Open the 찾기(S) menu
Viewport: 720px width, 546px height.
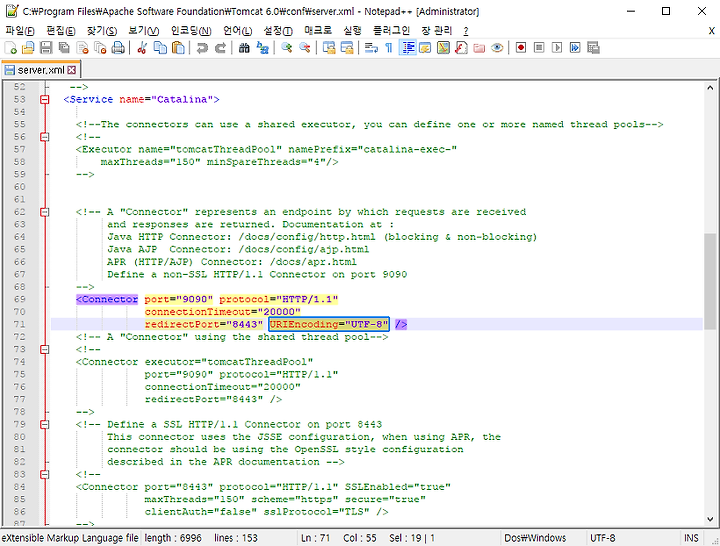click(102, 31)
